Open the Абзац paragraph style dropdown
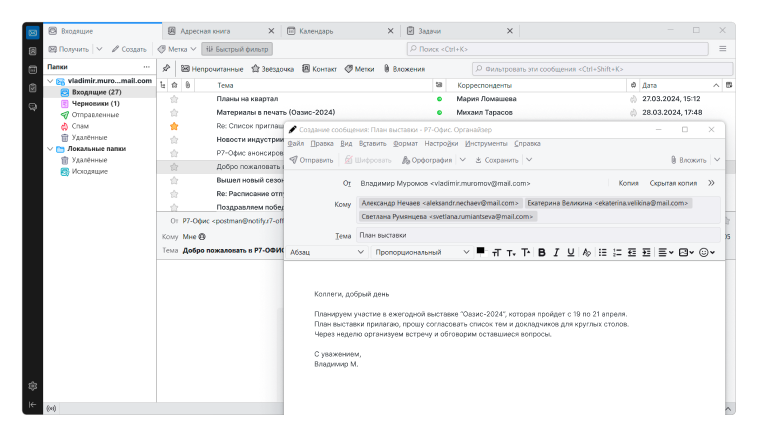The image size is (758, 437). (x=325, y=253)
